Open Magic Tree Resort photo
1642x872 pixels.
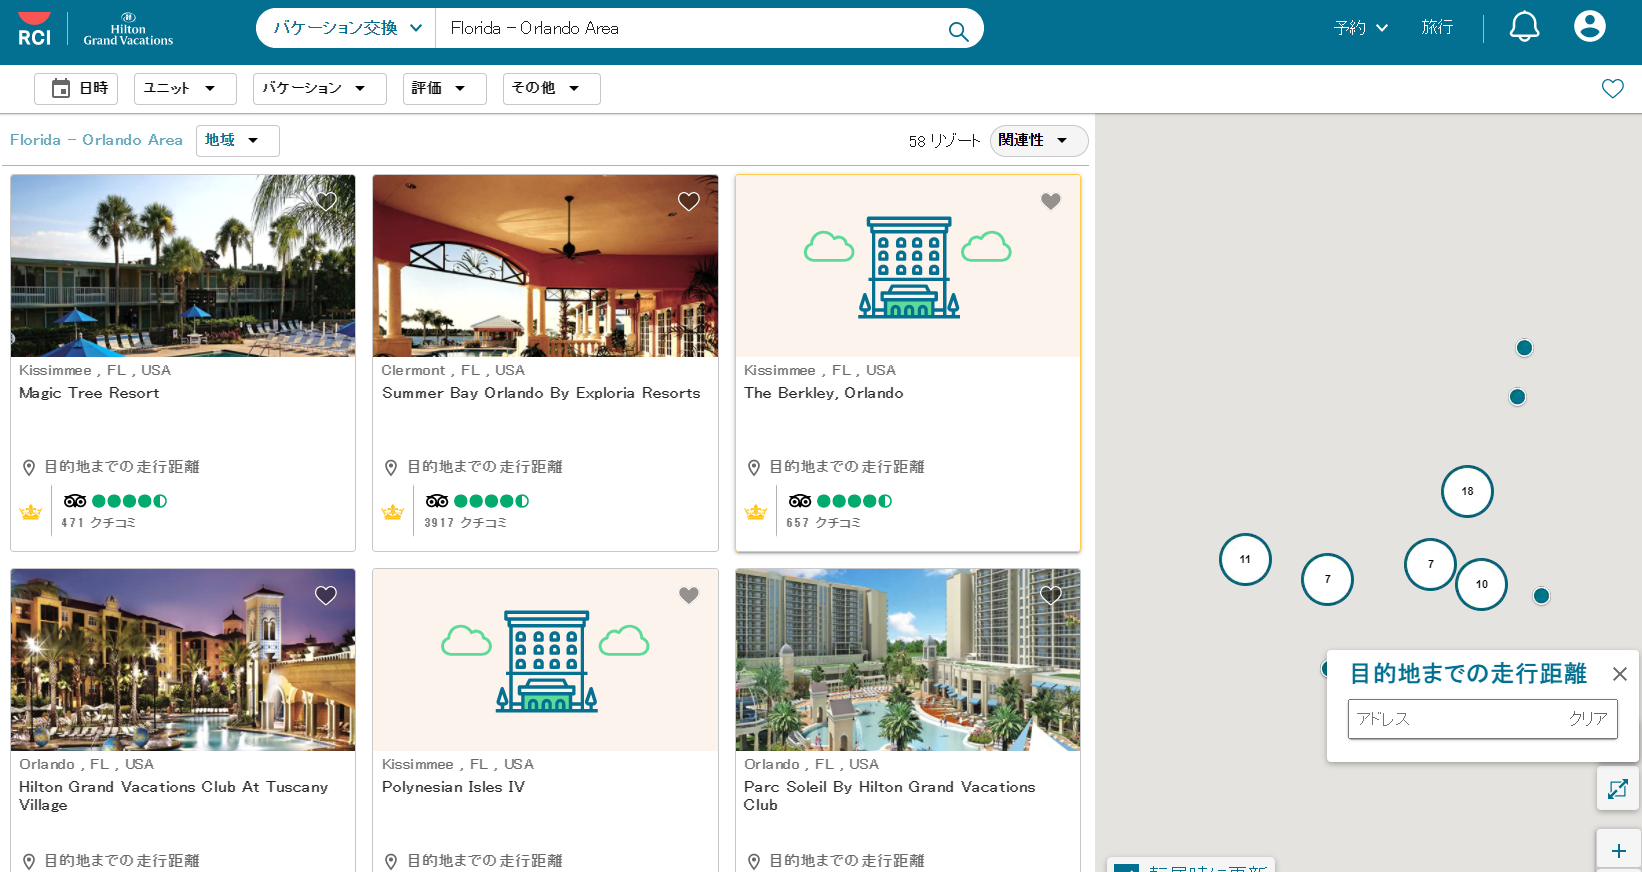[x=183, y=266]
